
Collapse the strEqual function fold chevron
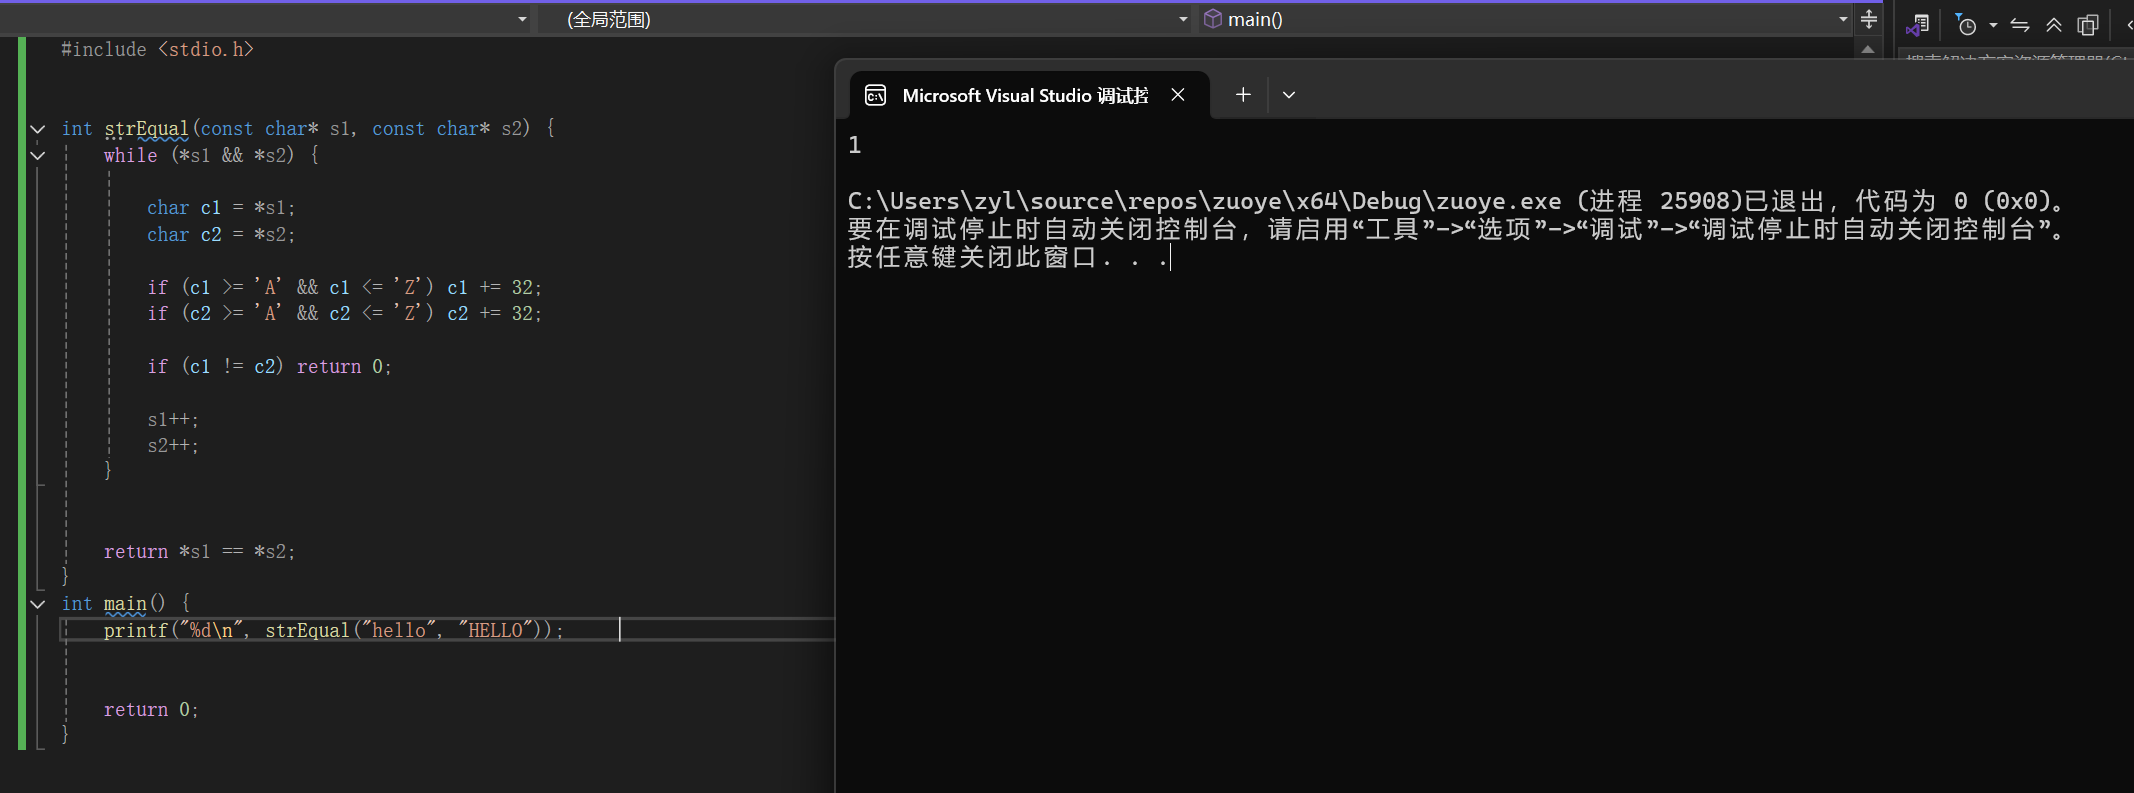pyautogui.click(x=38, y=129)
